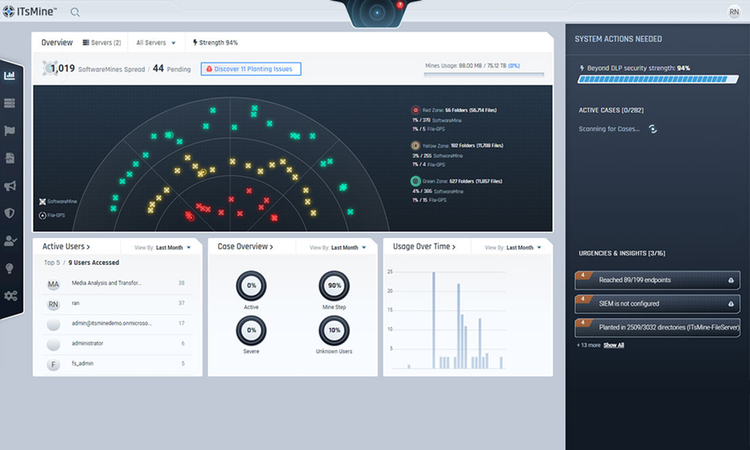Open the documents icon in sidebar

(x=10, y=158)
